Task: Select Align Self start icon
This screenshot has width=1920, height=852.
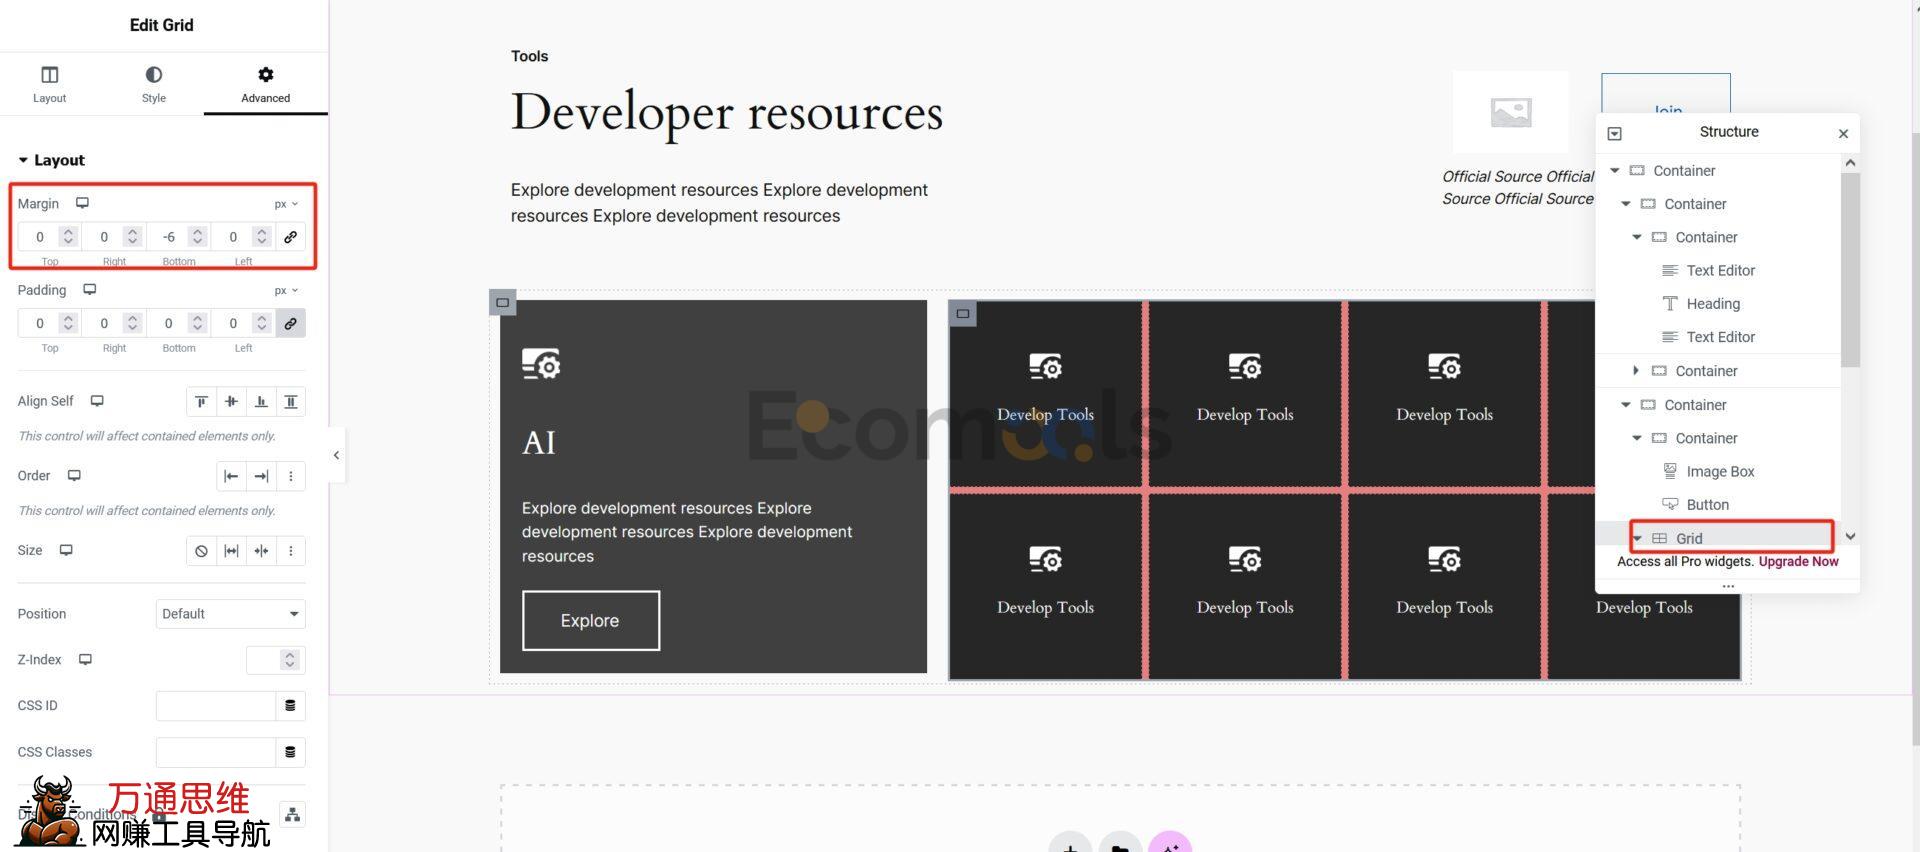Action: (x=201, y=402)
